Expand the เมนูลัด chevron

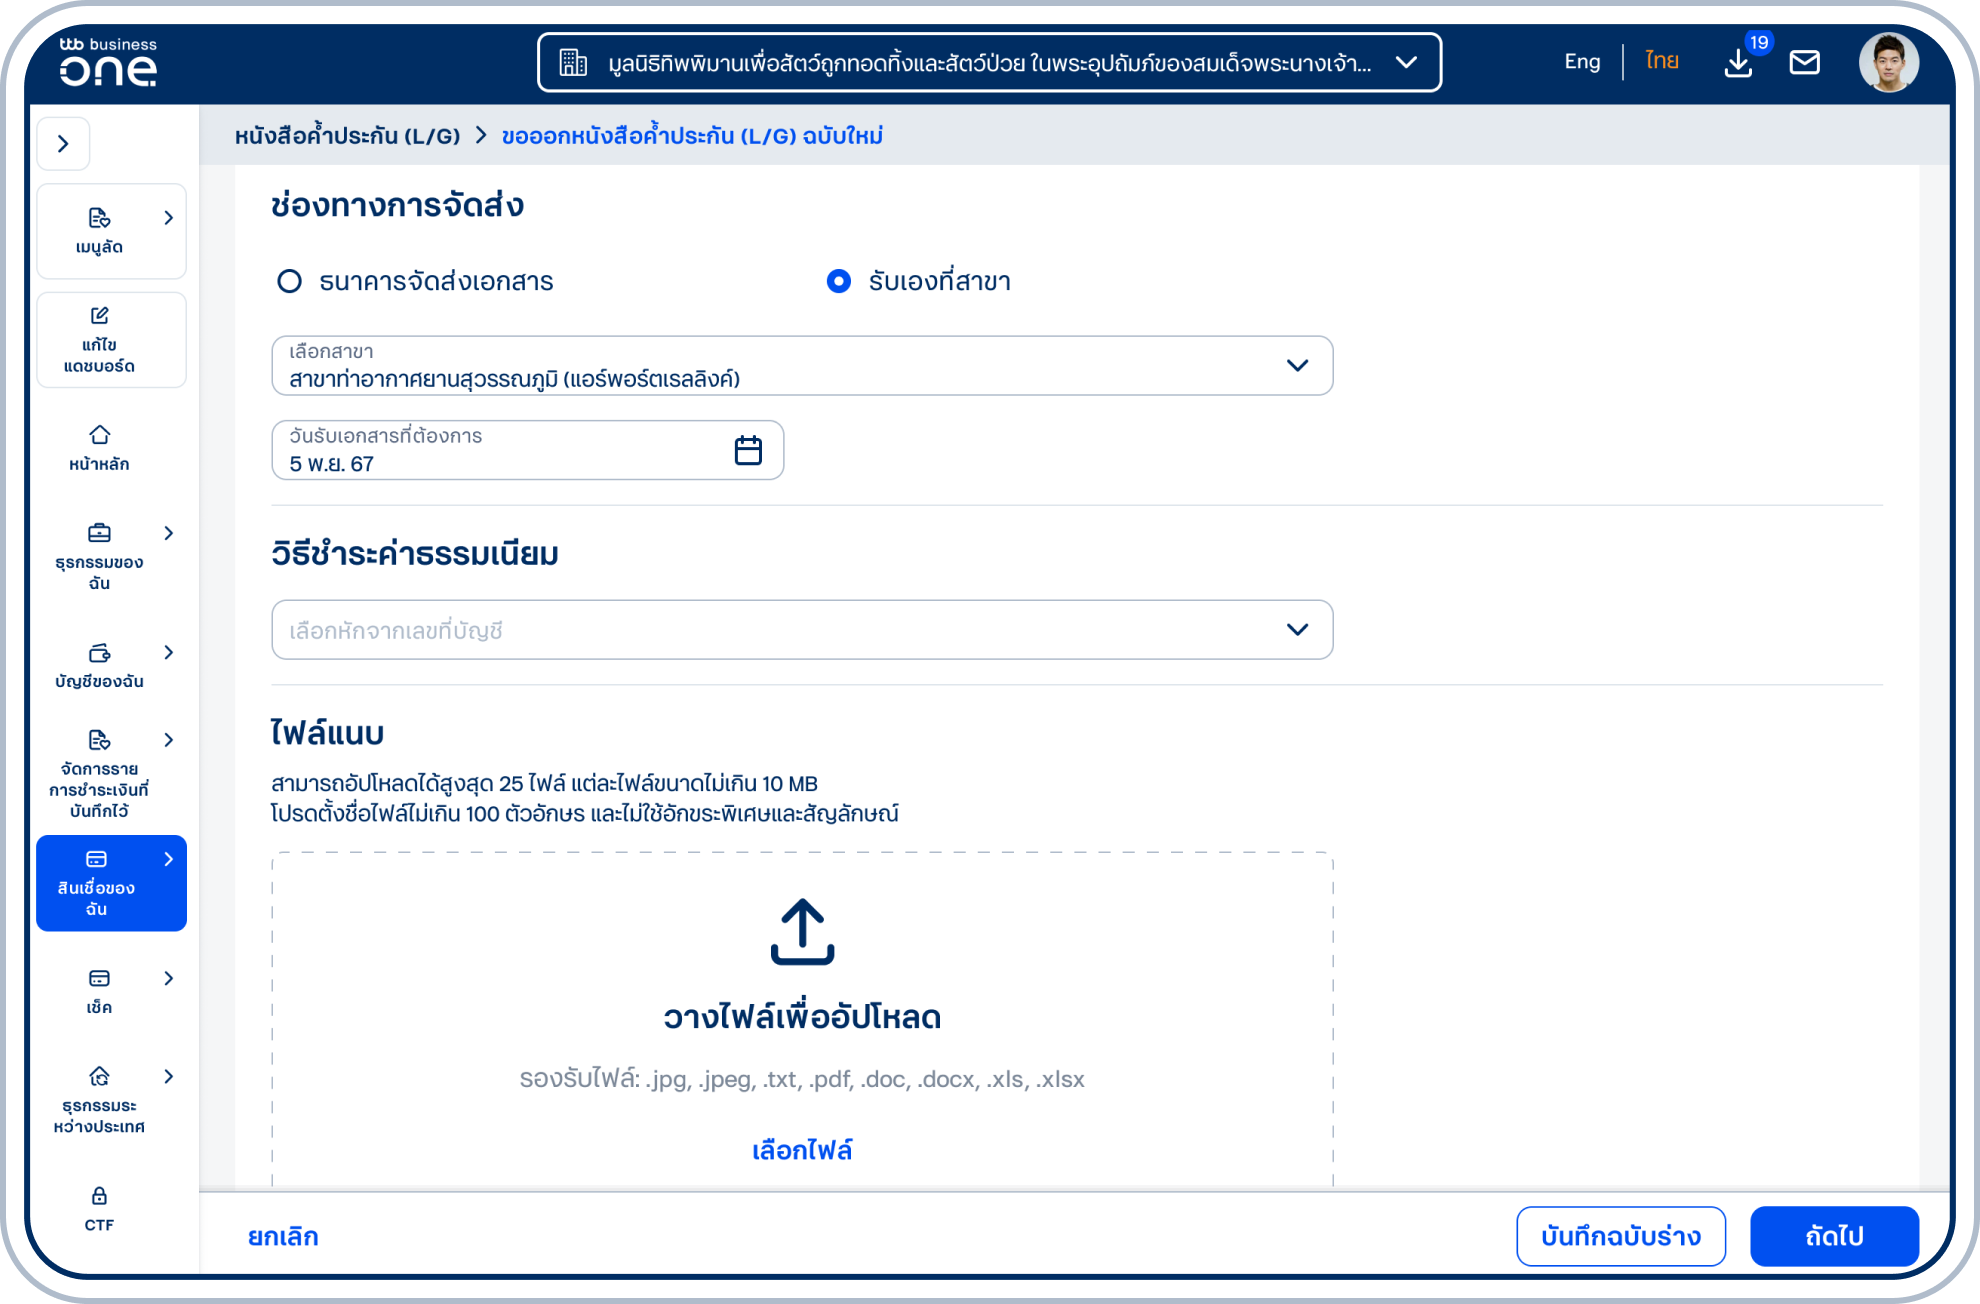[169, 218]
